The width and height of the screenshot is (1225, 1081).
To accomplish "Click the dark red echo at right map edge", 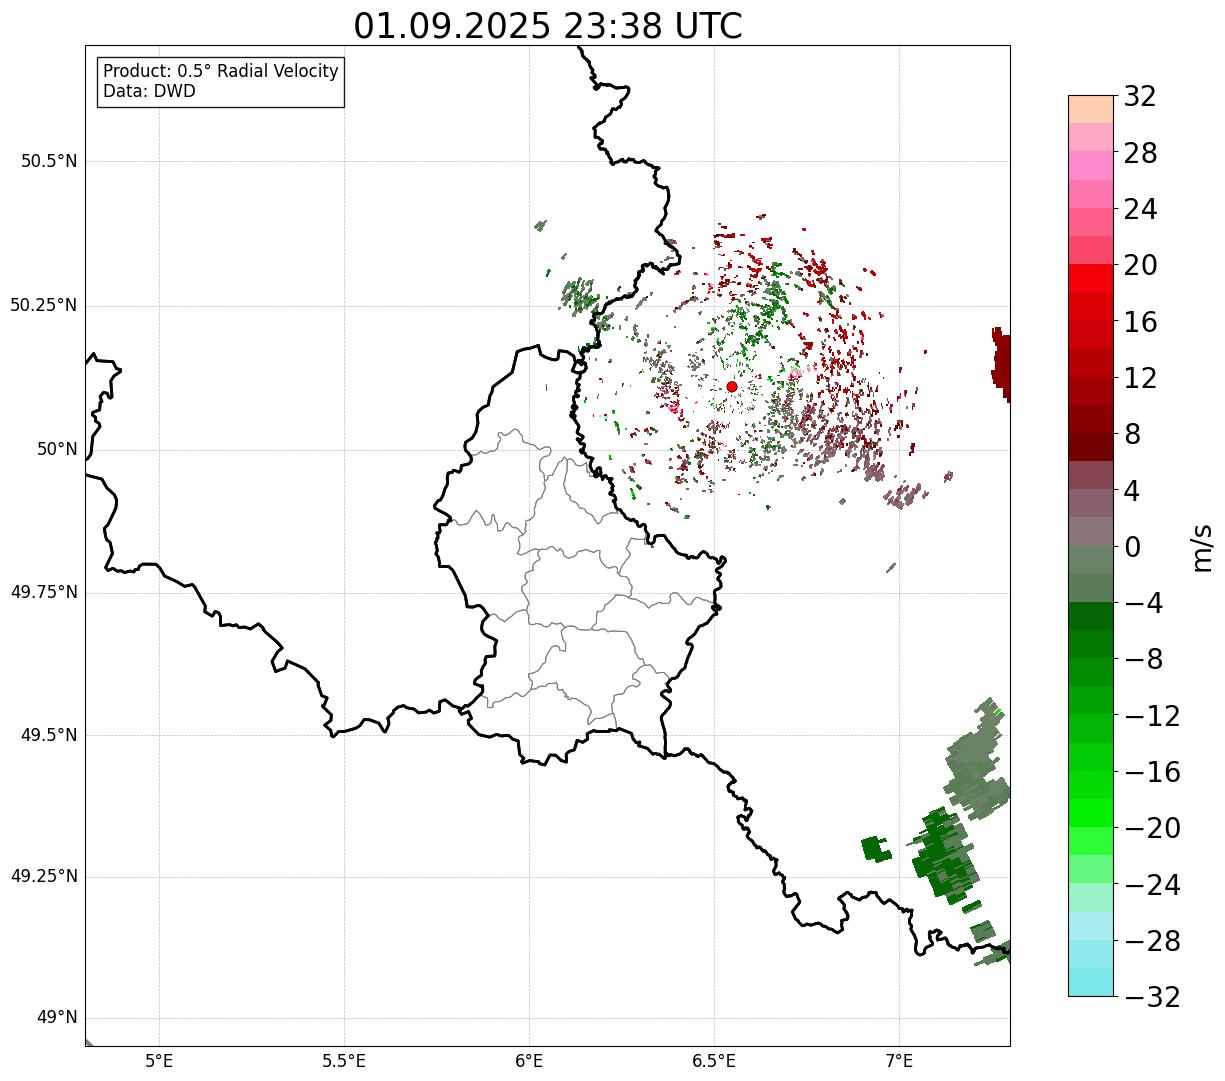I will tap(1001, 364).
